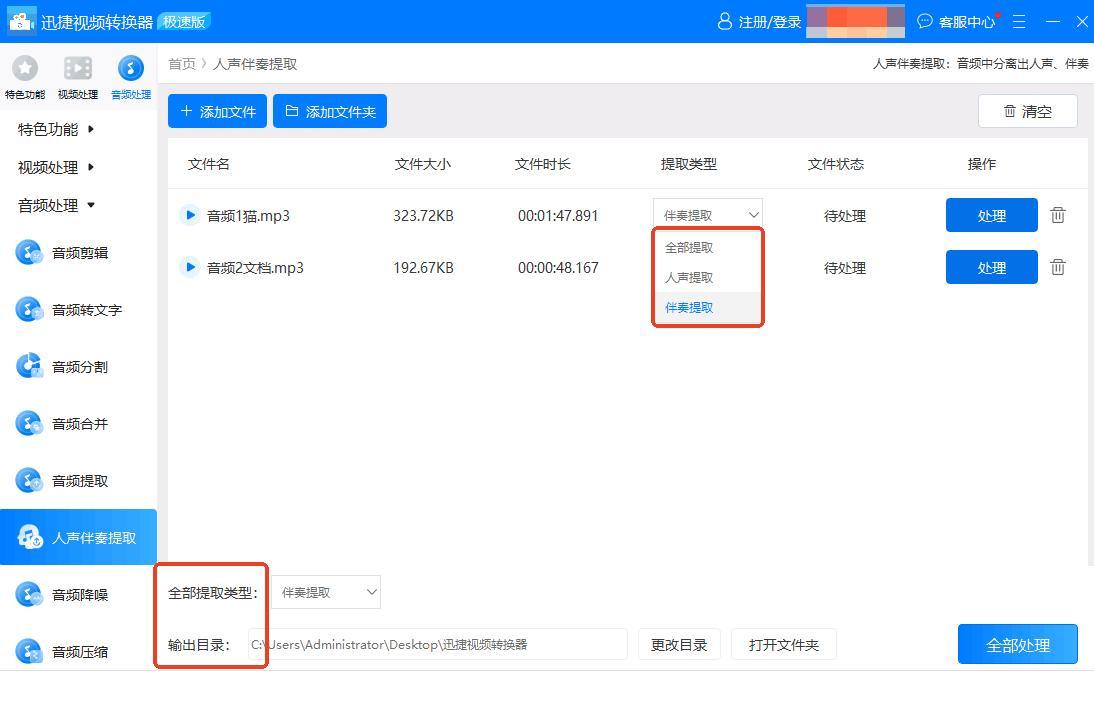Open 音频降噪 in the sidebar

pyautogui.click(x=79, y=595)
